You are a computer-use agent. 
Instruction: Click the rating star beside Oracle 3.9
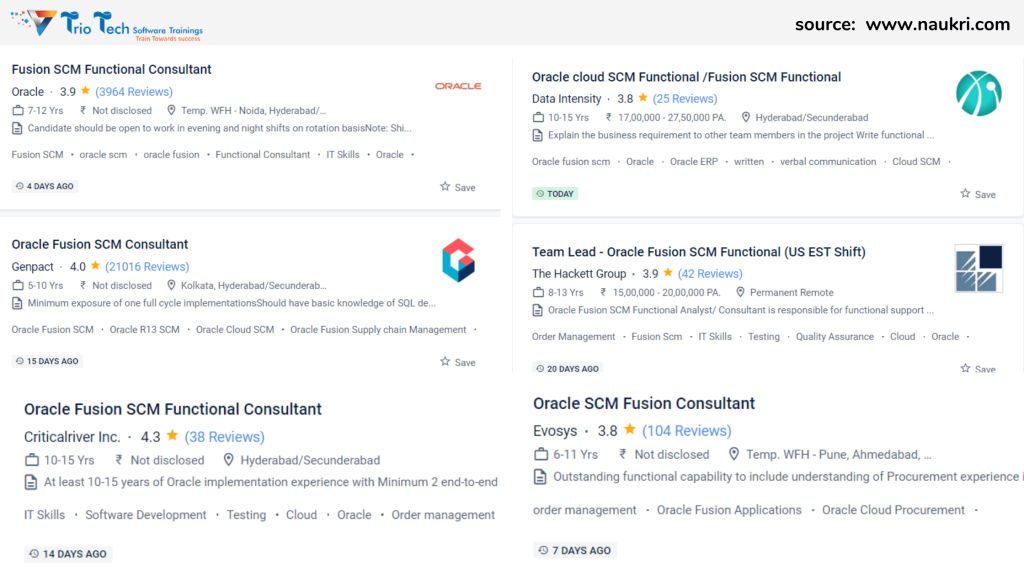tap(86, 91)
